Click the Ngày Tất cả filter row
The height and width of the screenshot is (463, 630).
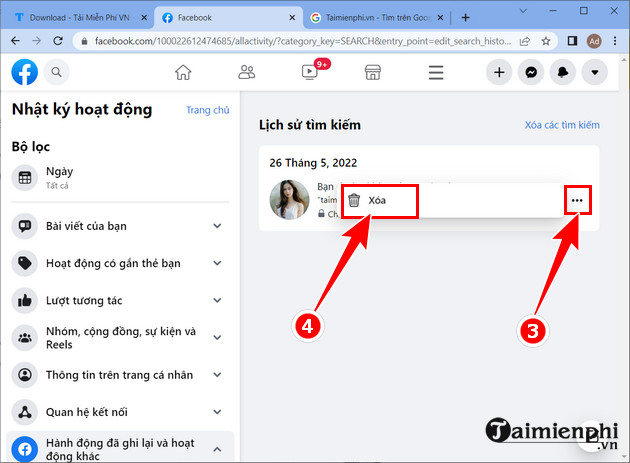(120, 178)
